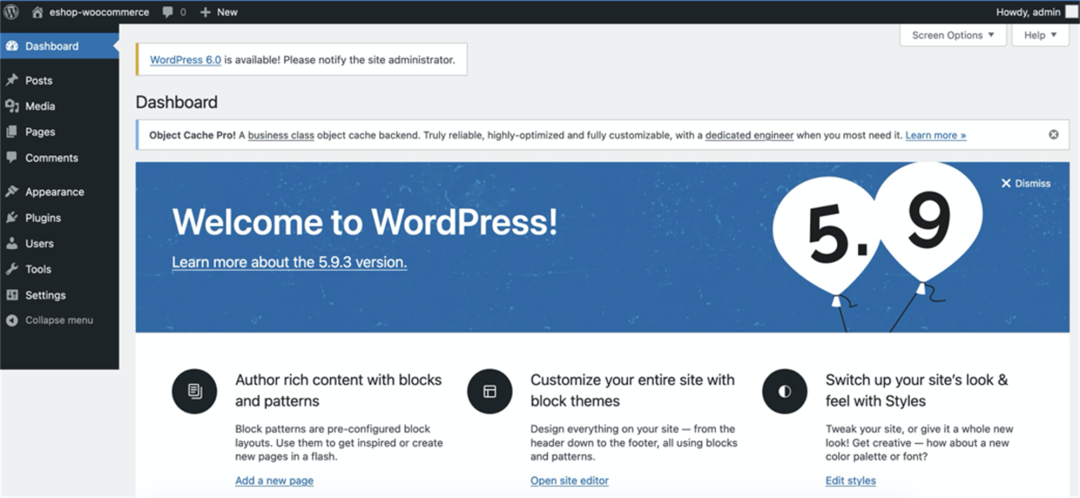Click the dedicated engineer link
Image resolution: width=1080 pixels, height=498 pixels.
point(749,136)
